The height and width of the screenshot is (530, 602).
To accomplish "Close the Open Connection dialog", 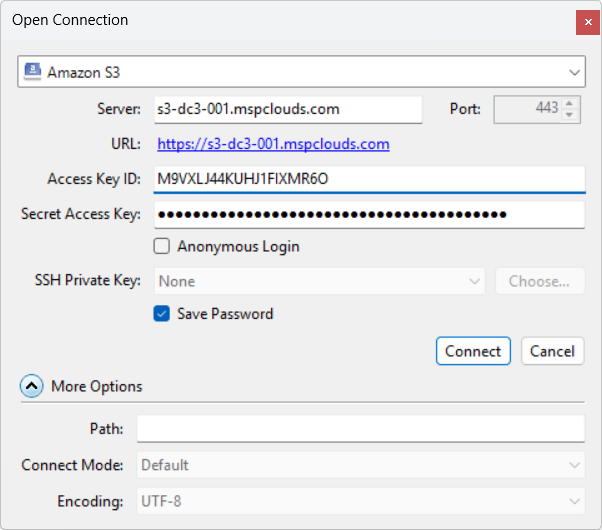I will click(588, 21).
